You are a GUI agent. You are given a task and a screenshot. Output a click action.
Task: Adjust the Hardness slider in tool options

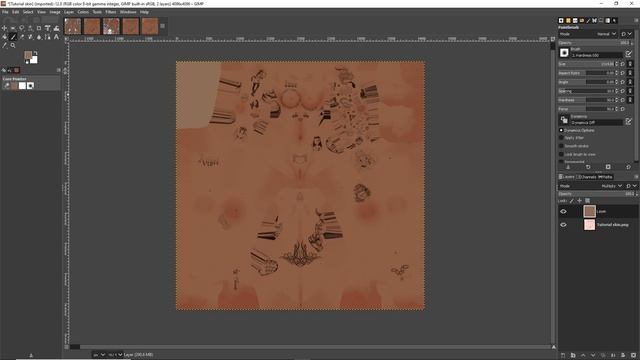pyautogui.click(x=589, y=100)
